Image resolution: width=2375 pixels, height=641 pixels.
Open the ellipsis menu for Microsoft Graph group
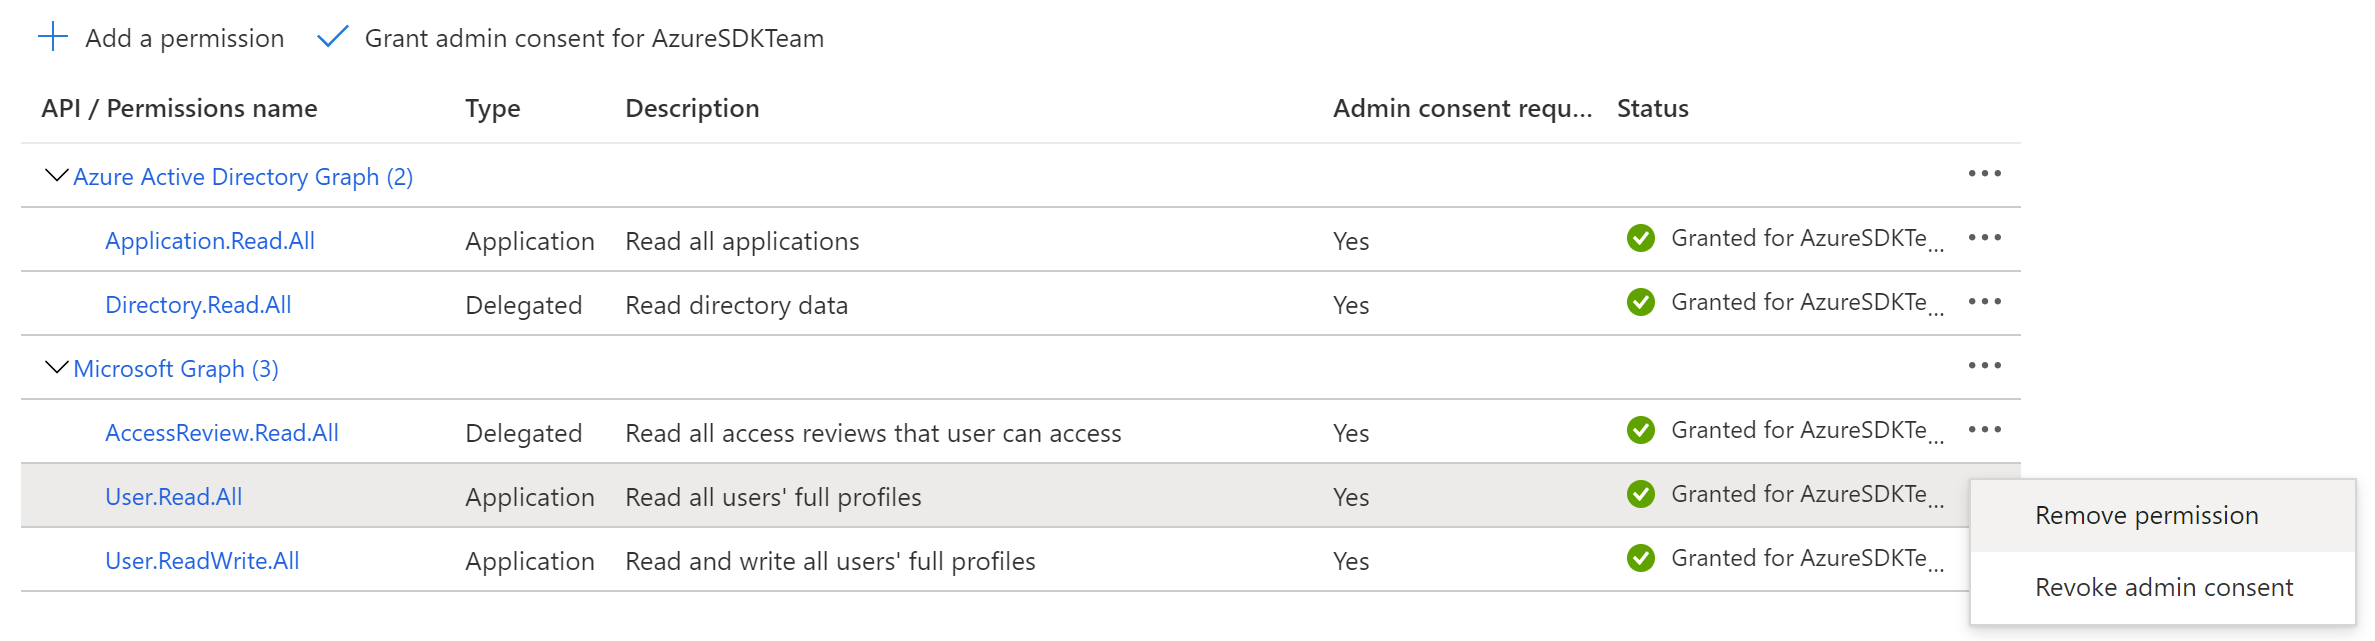(1985, 367)
